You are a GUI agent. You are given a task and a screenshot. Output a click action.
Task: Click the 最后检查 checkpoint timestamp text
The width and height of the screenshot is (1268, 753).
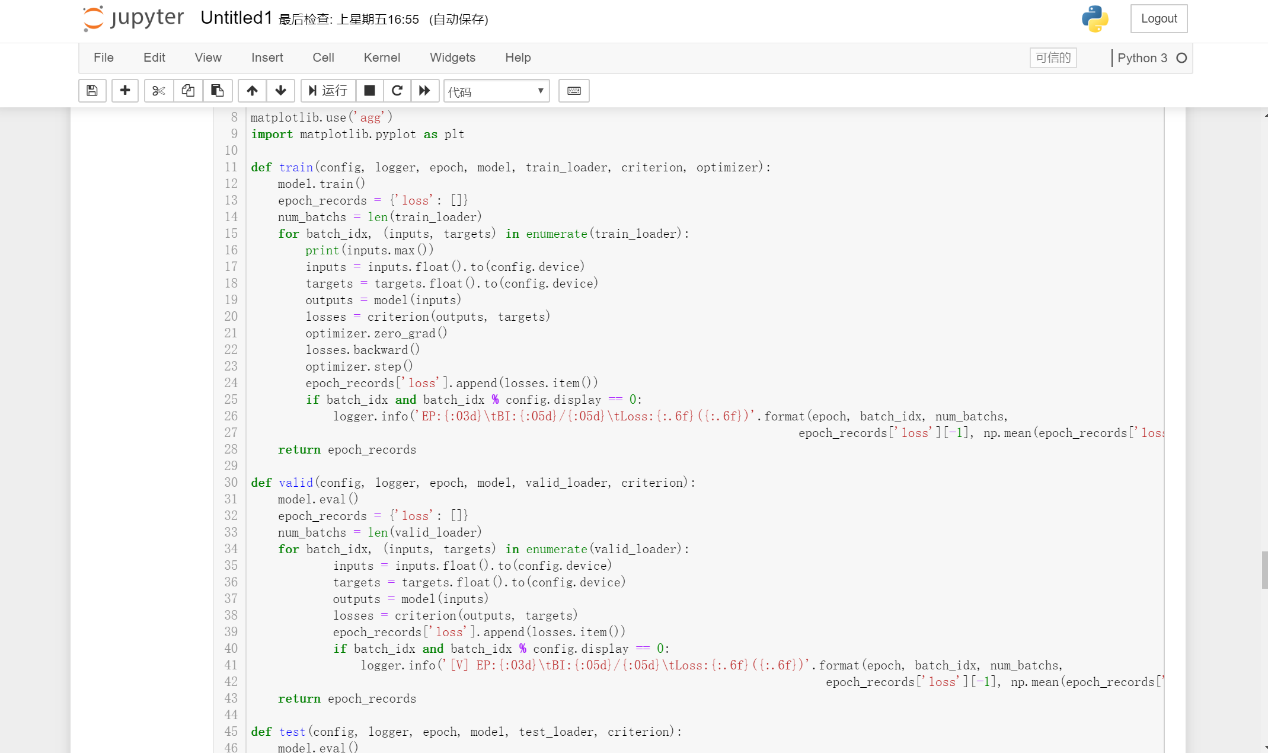coord(349,19)
